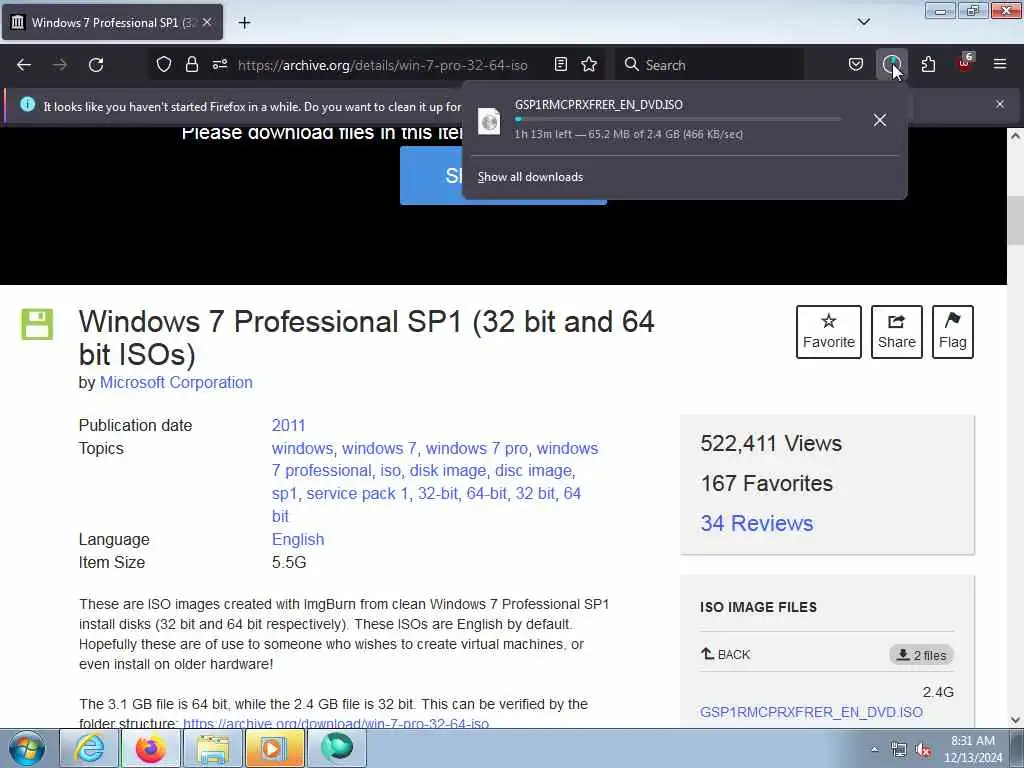
Task: Open the 2011 publication date link
Action: [x=288, y=426]
